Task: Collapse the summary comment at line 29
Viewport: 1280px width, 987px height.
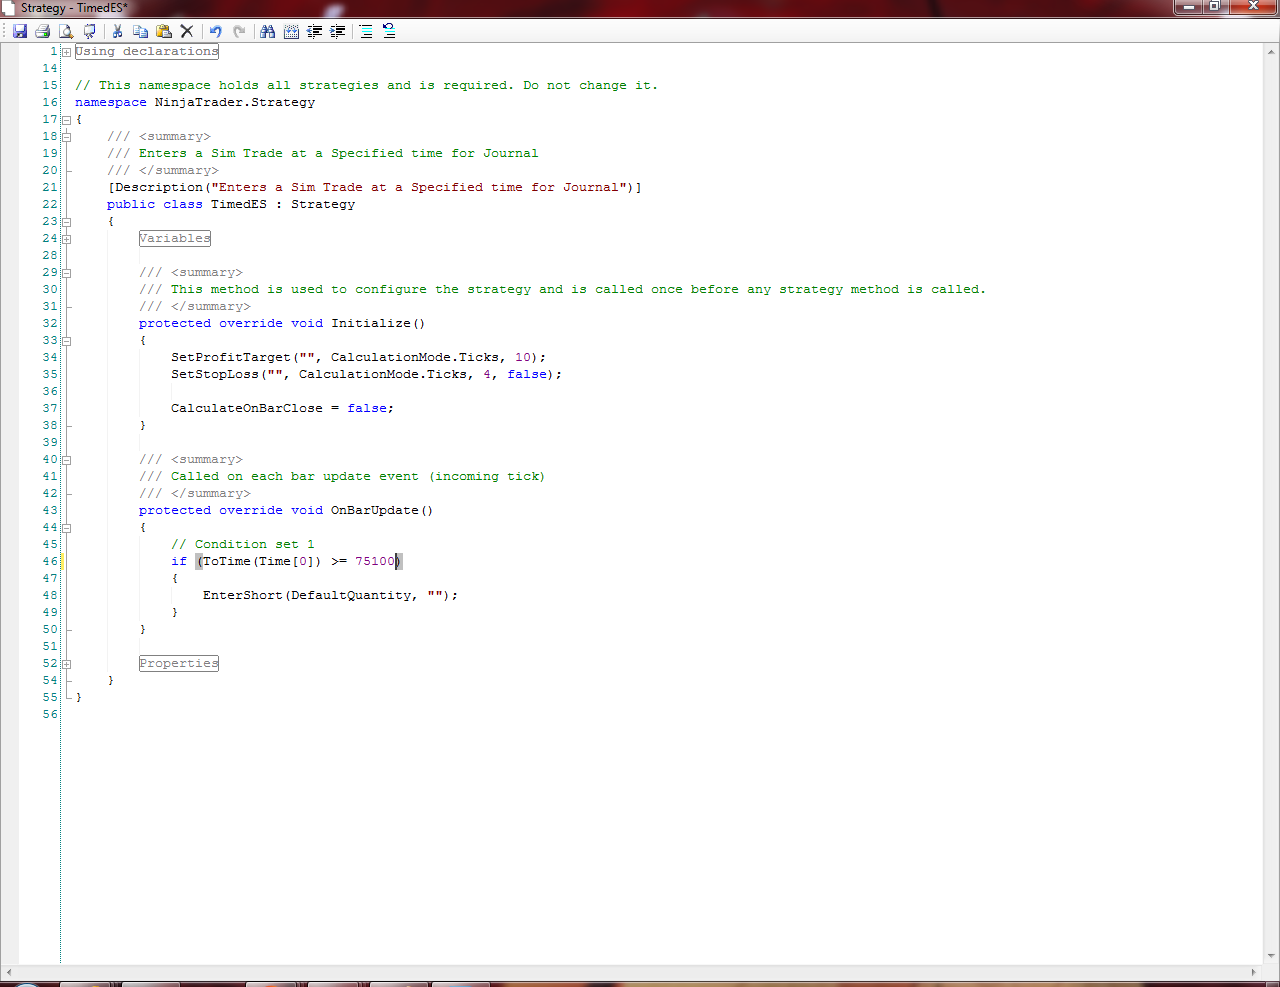Action: [x=66, y=273]
